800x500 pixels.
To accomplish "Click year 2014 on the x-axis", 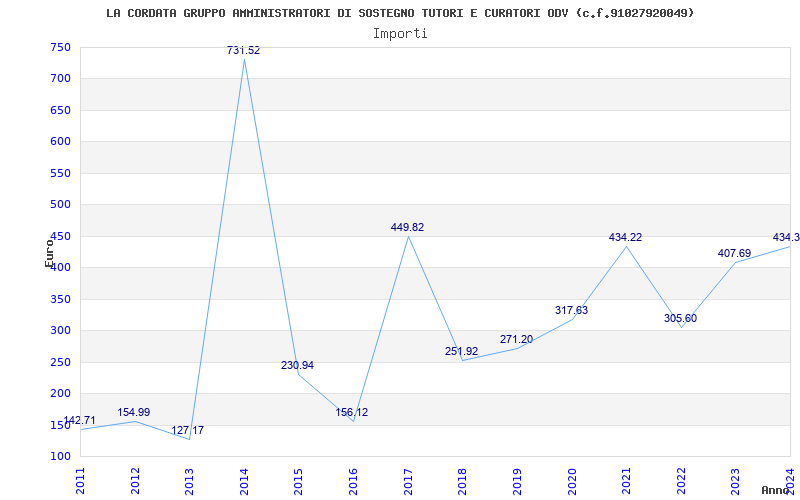I will coord(244,481).
